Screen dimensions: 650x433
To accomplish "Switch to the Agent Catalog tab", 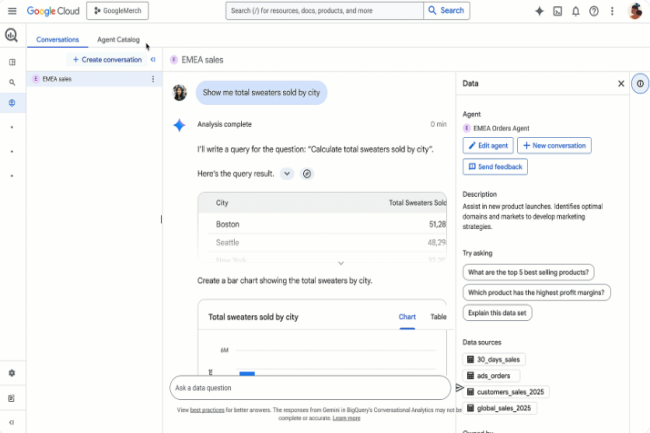I will [118, 40].
